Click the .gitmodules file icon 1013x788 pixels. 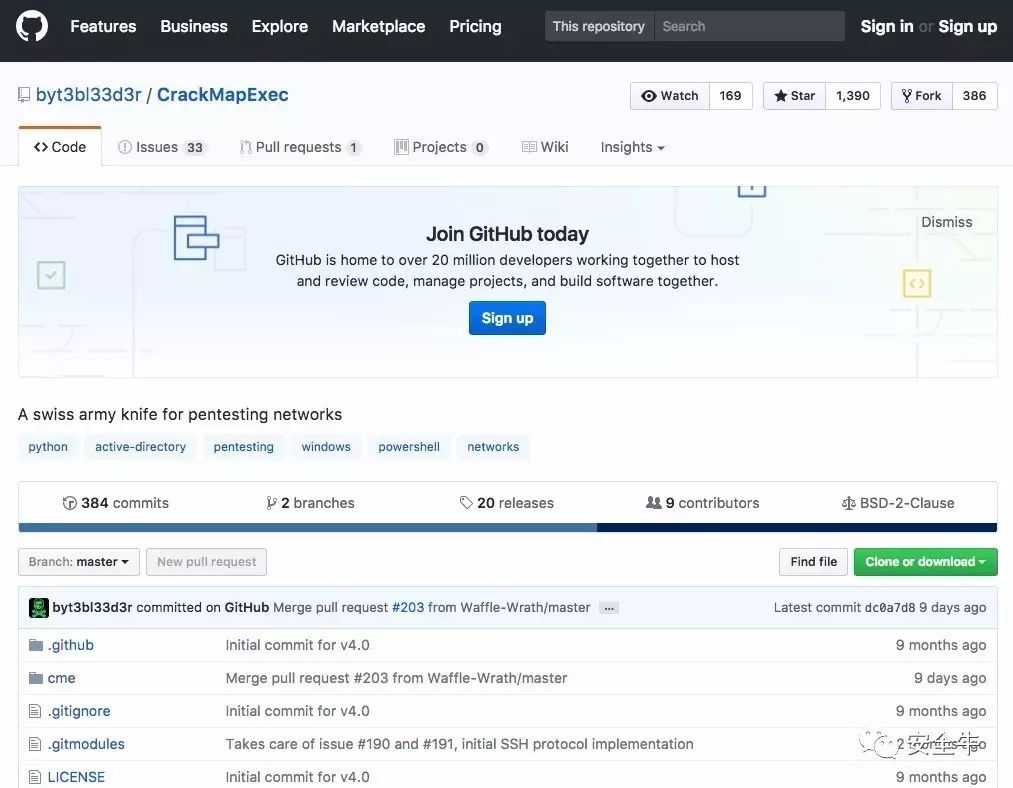(x=35, y=744)
